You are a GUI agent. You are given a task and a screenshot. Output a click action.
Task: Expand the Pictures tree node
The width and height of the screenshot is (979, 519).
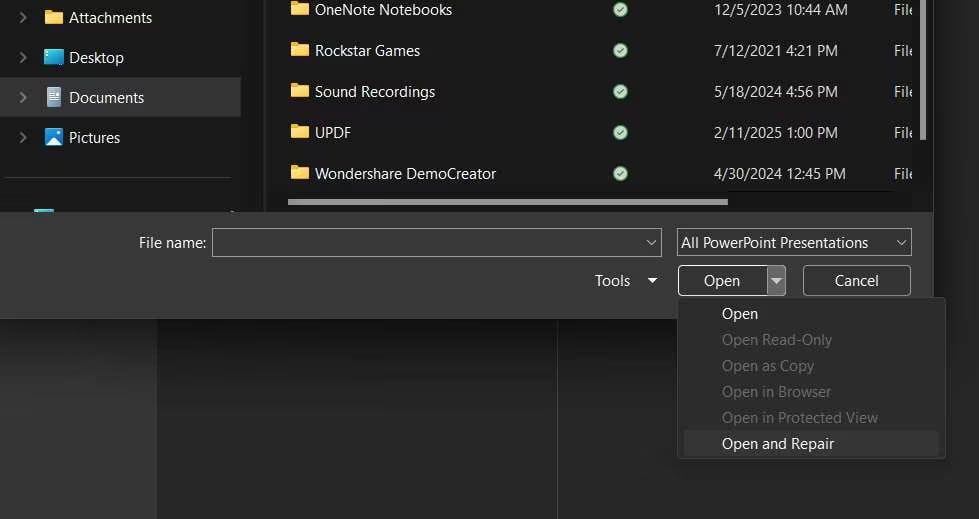click(x=23, y=137)
